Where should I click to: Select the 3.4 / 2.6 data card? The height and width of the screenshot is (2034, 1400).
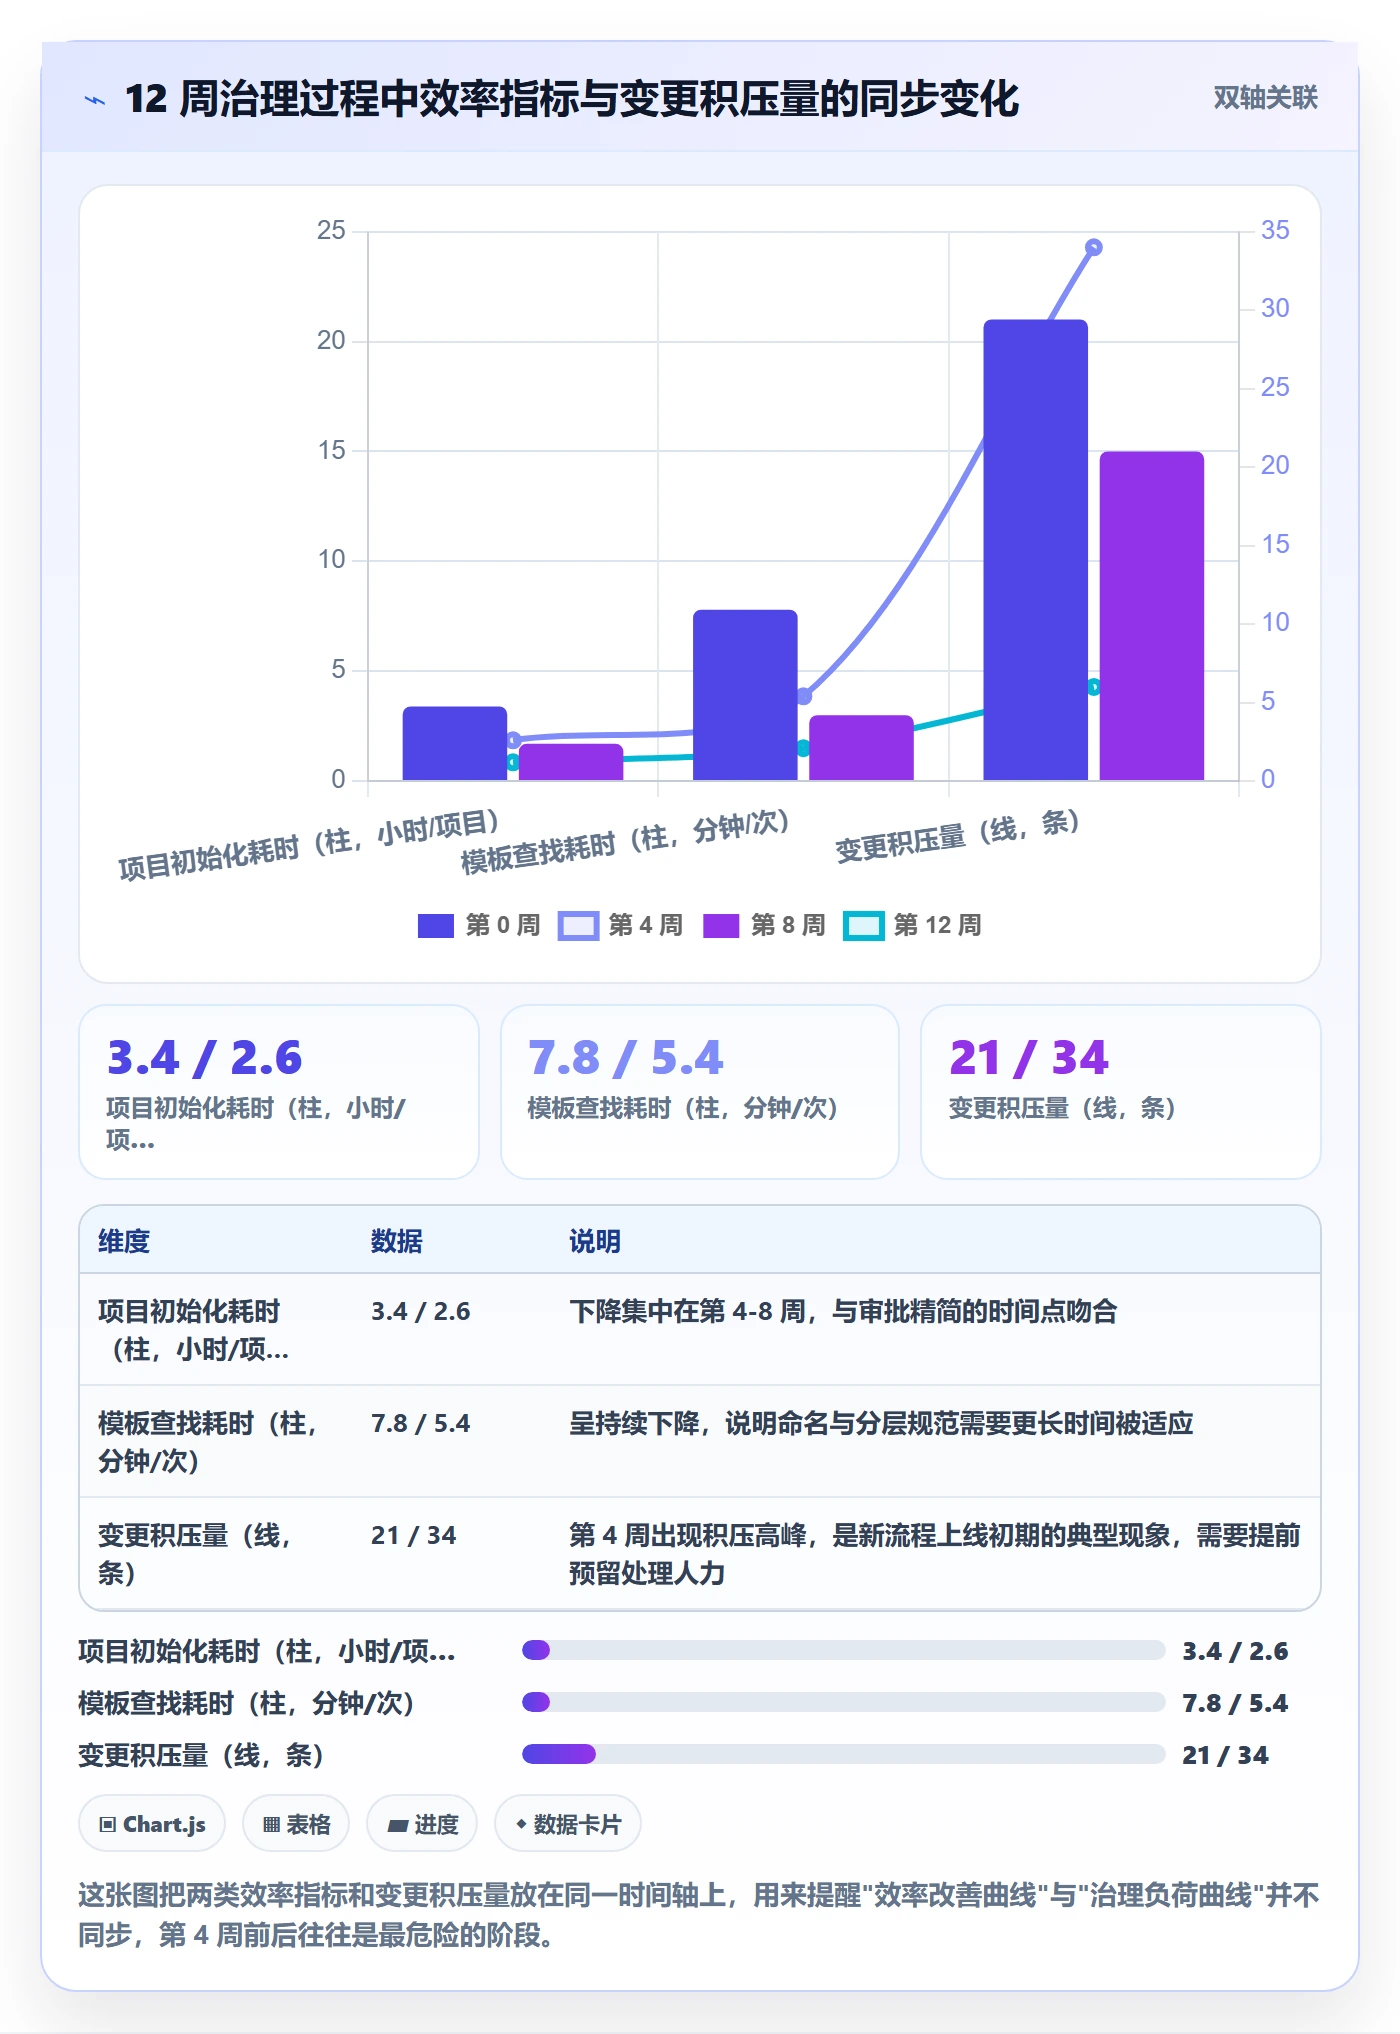pos(279,1092)
